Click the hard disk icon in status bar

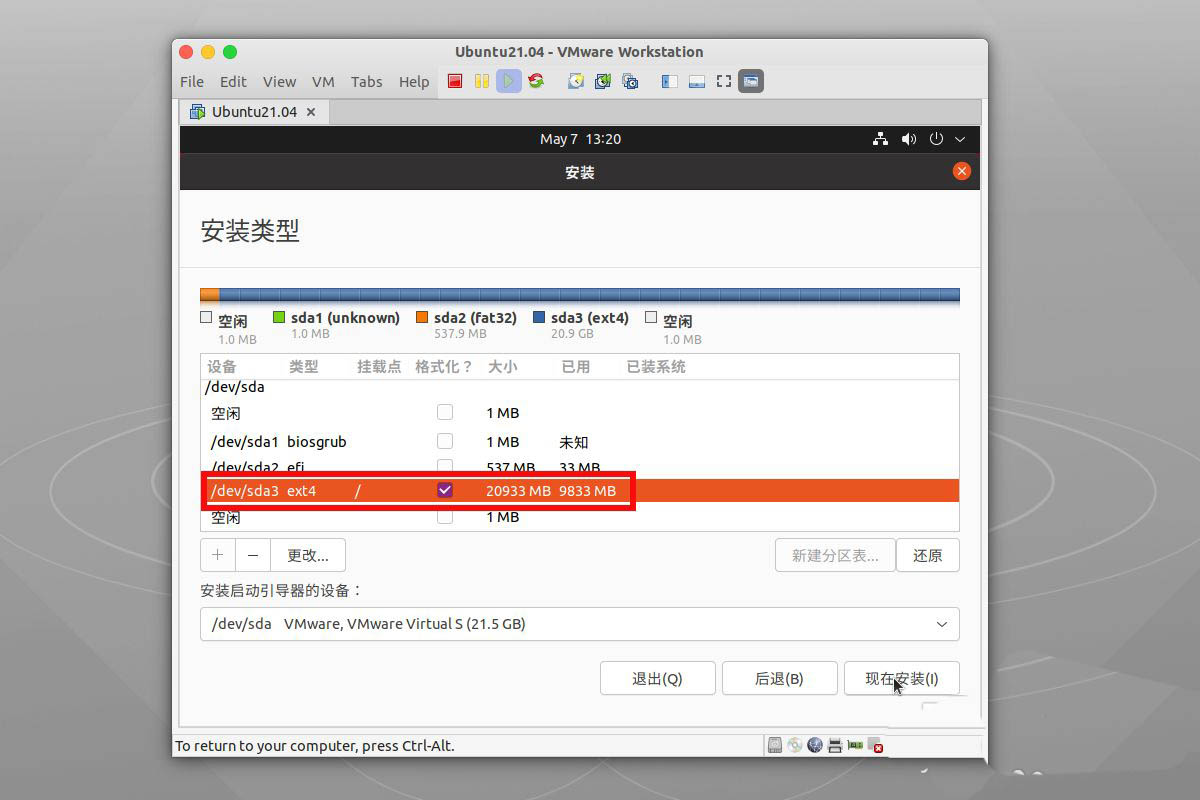click(x=775, y=745)
